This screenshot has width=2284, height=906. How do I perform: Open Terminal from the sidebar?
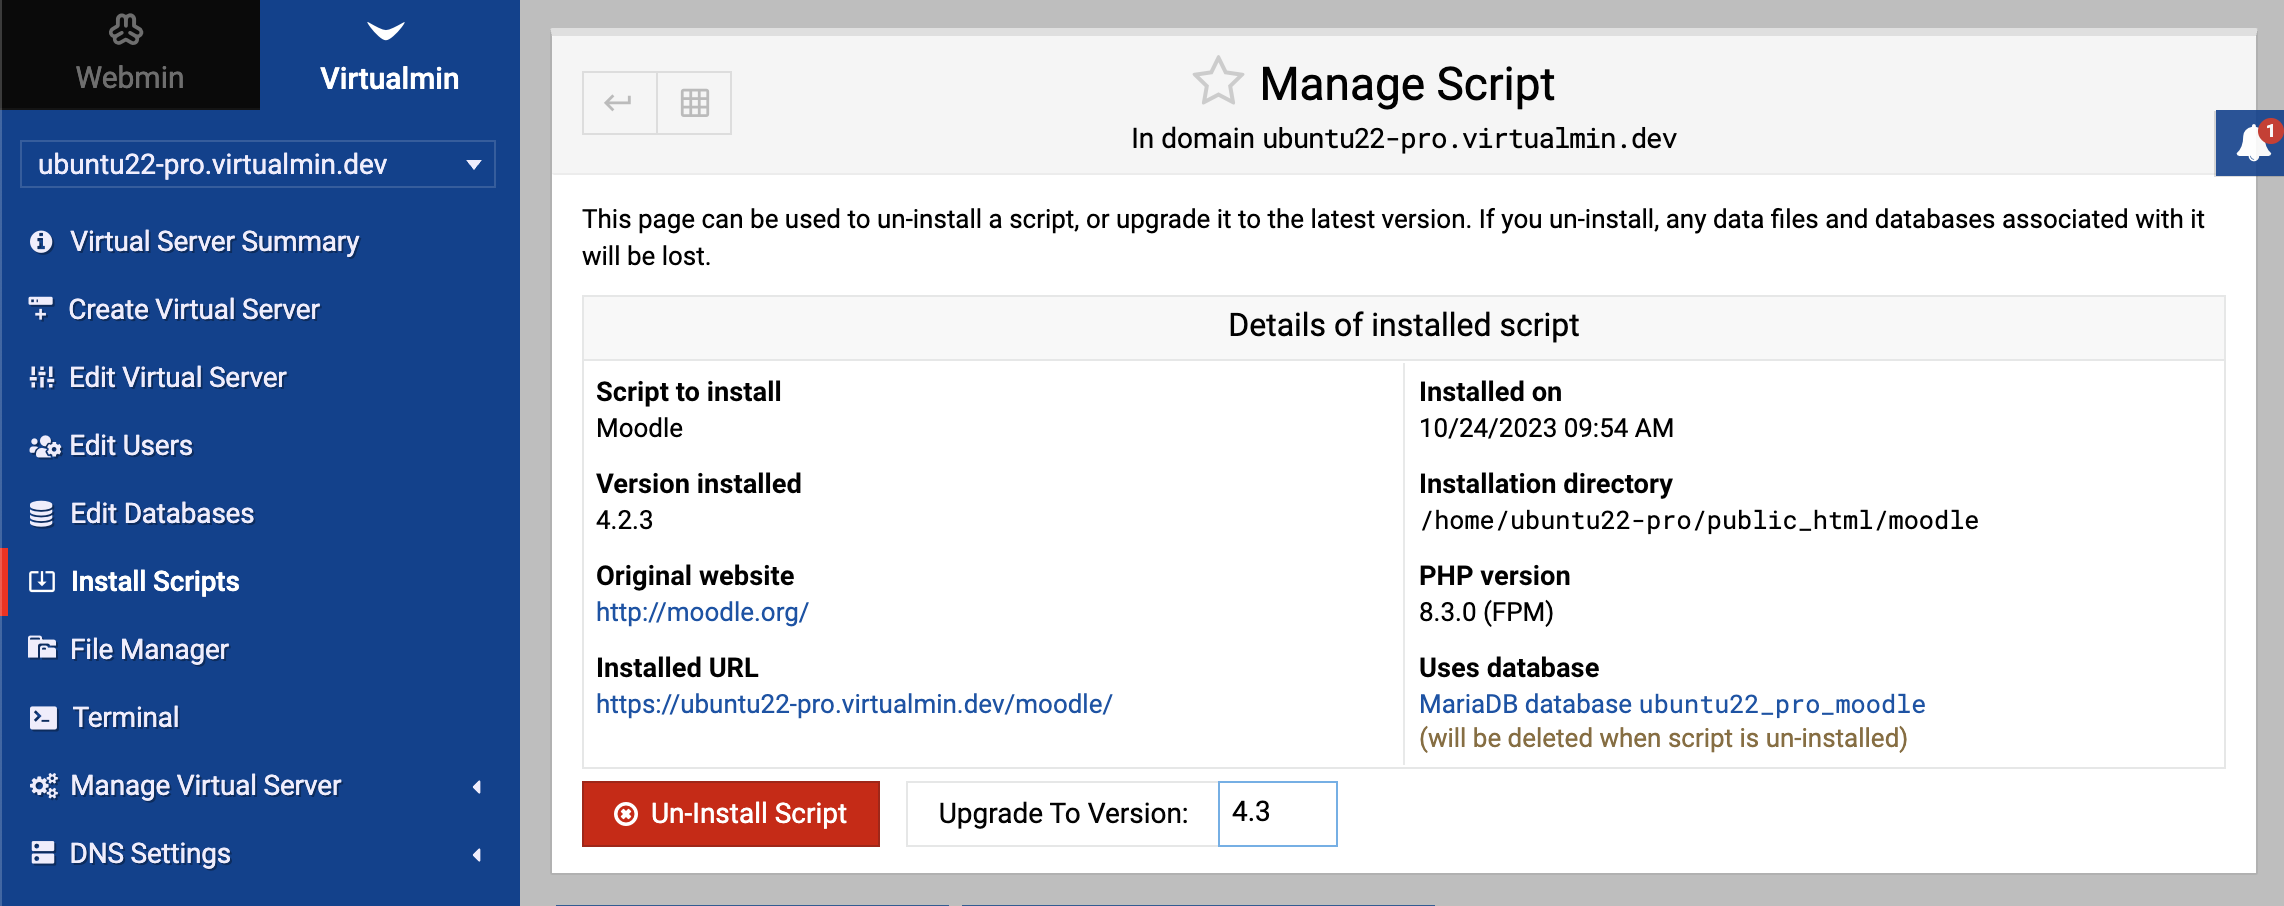126,718
